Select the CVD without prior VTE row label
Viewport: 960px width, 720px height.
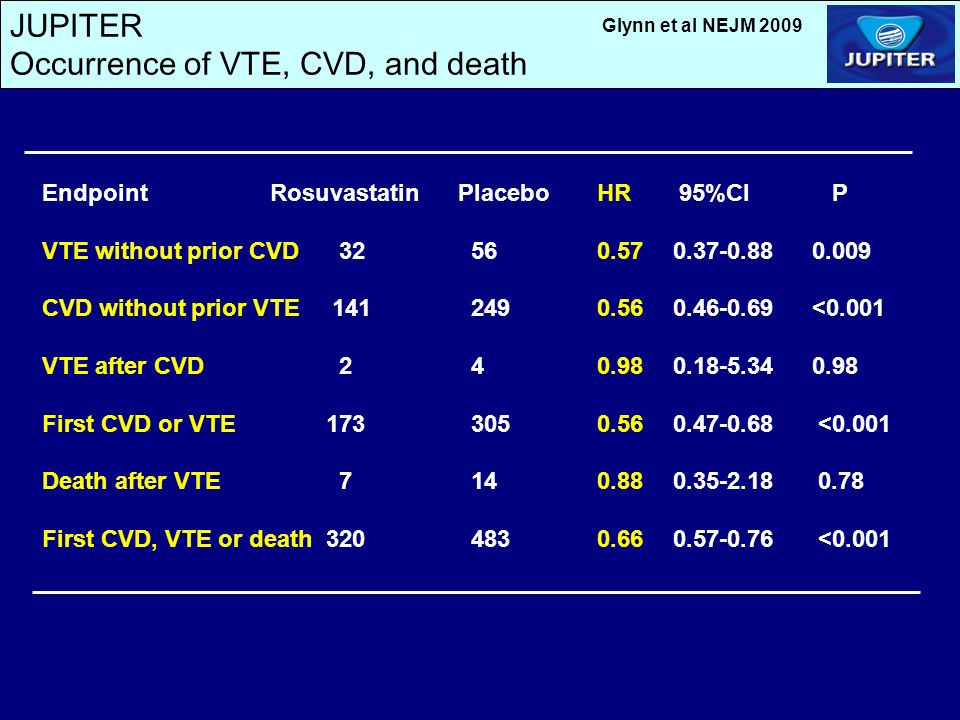coord(171,308)
